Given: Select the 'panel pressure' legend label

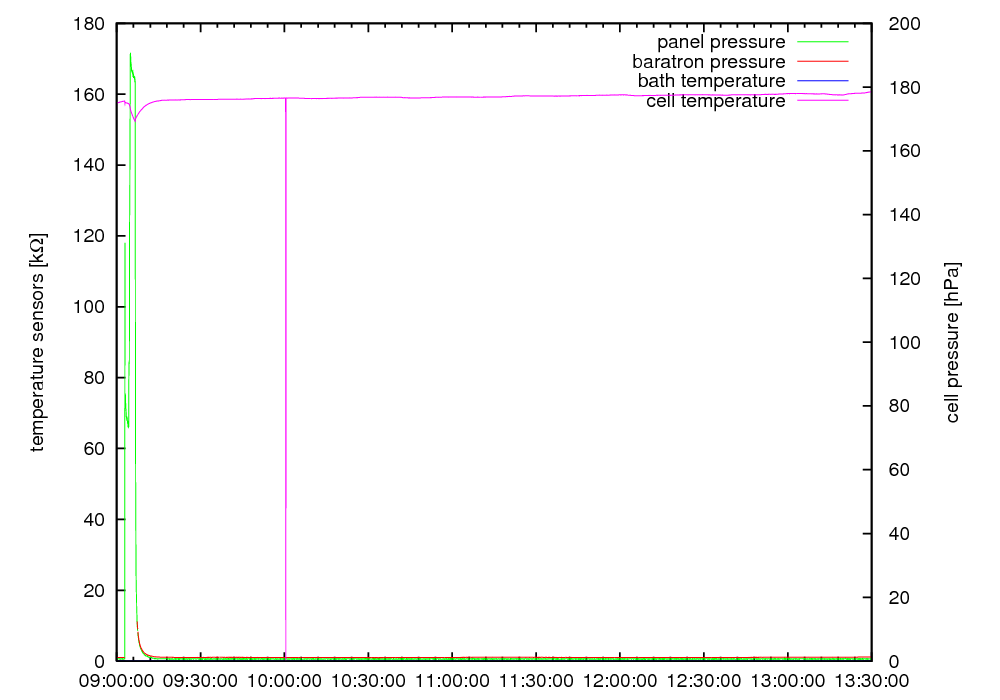Looking at the screenshot, I should tap(720, 42).
